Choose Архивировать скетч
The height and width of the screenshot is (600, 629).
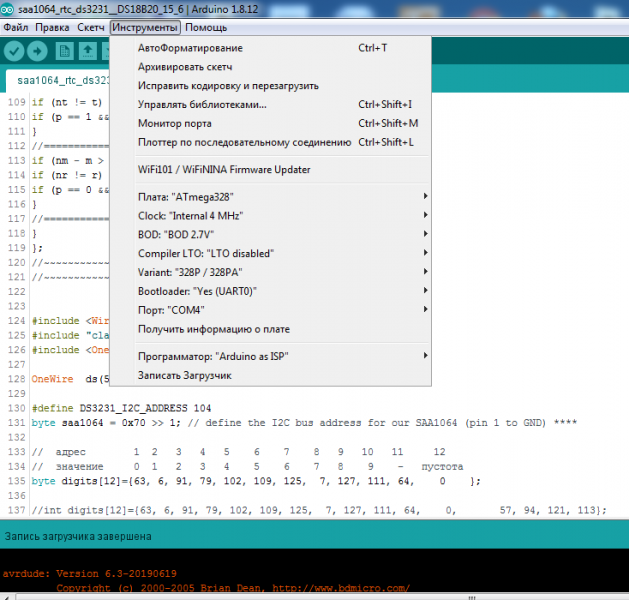270,67
